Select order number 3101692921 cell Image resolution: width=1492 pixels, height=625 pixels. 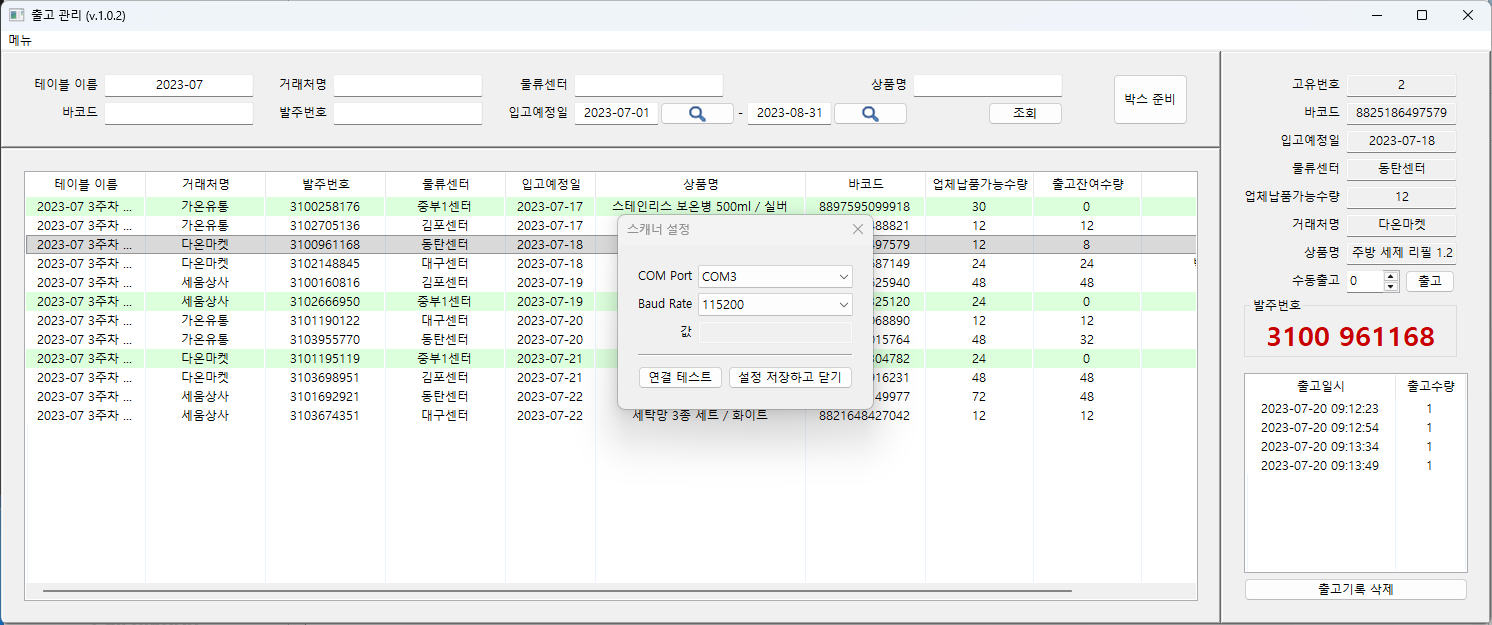click(326, 397)
